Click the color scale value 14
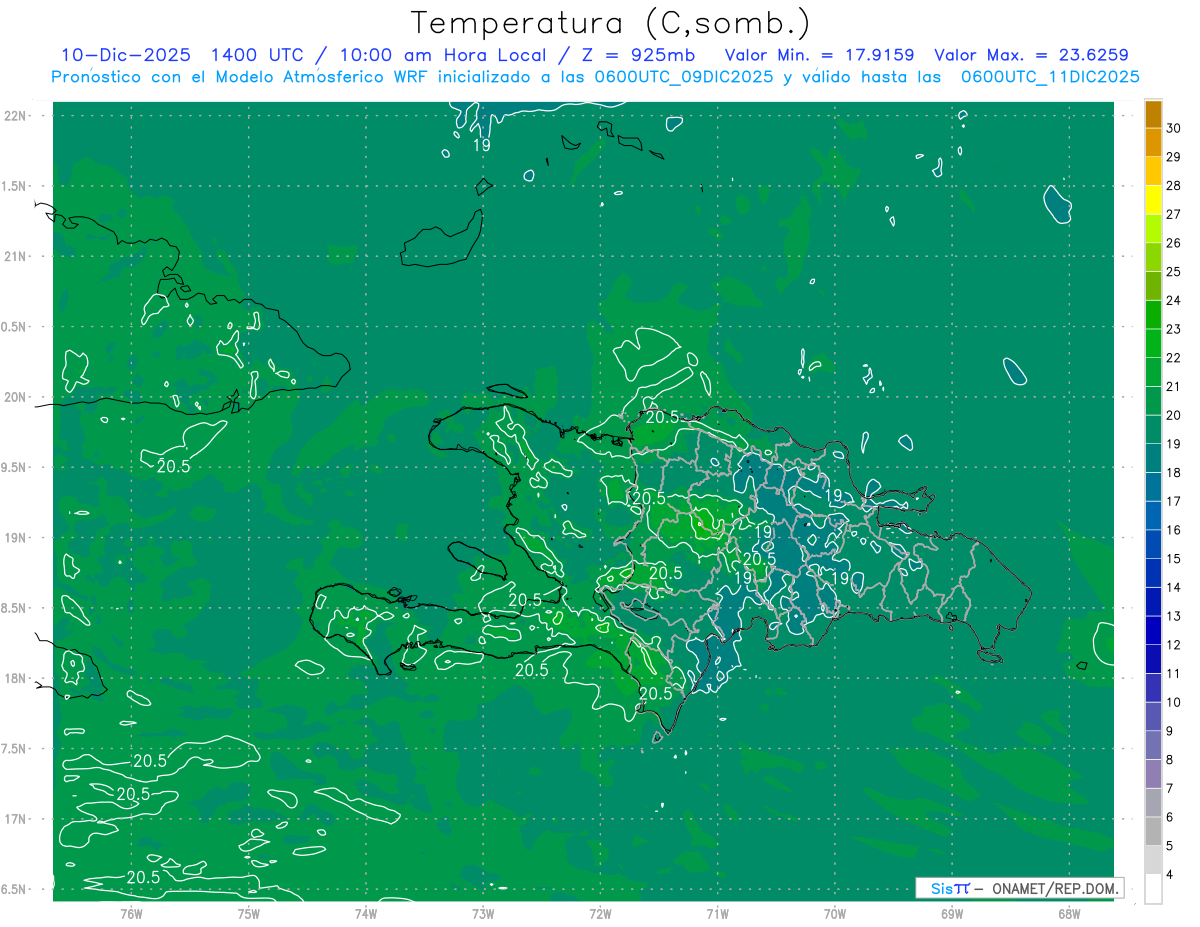Screen dimensions: 1200x927 (x=1174, y=587)
